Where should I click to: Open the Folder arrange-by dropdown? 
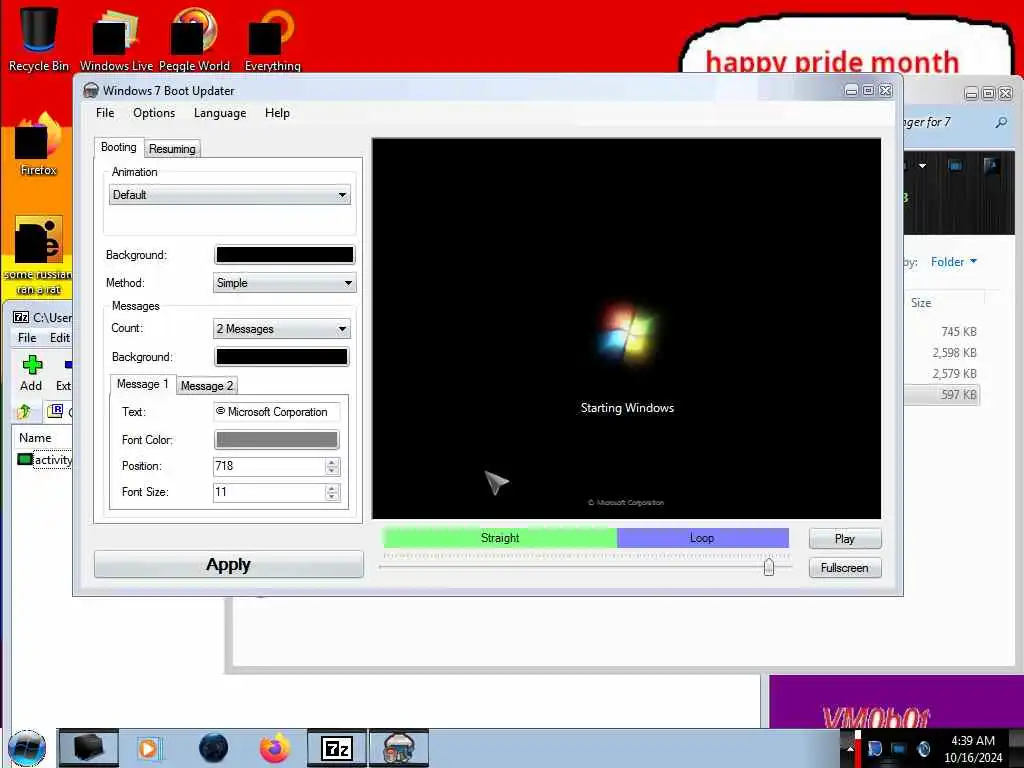pyautogui.click(x=954, y=262)
